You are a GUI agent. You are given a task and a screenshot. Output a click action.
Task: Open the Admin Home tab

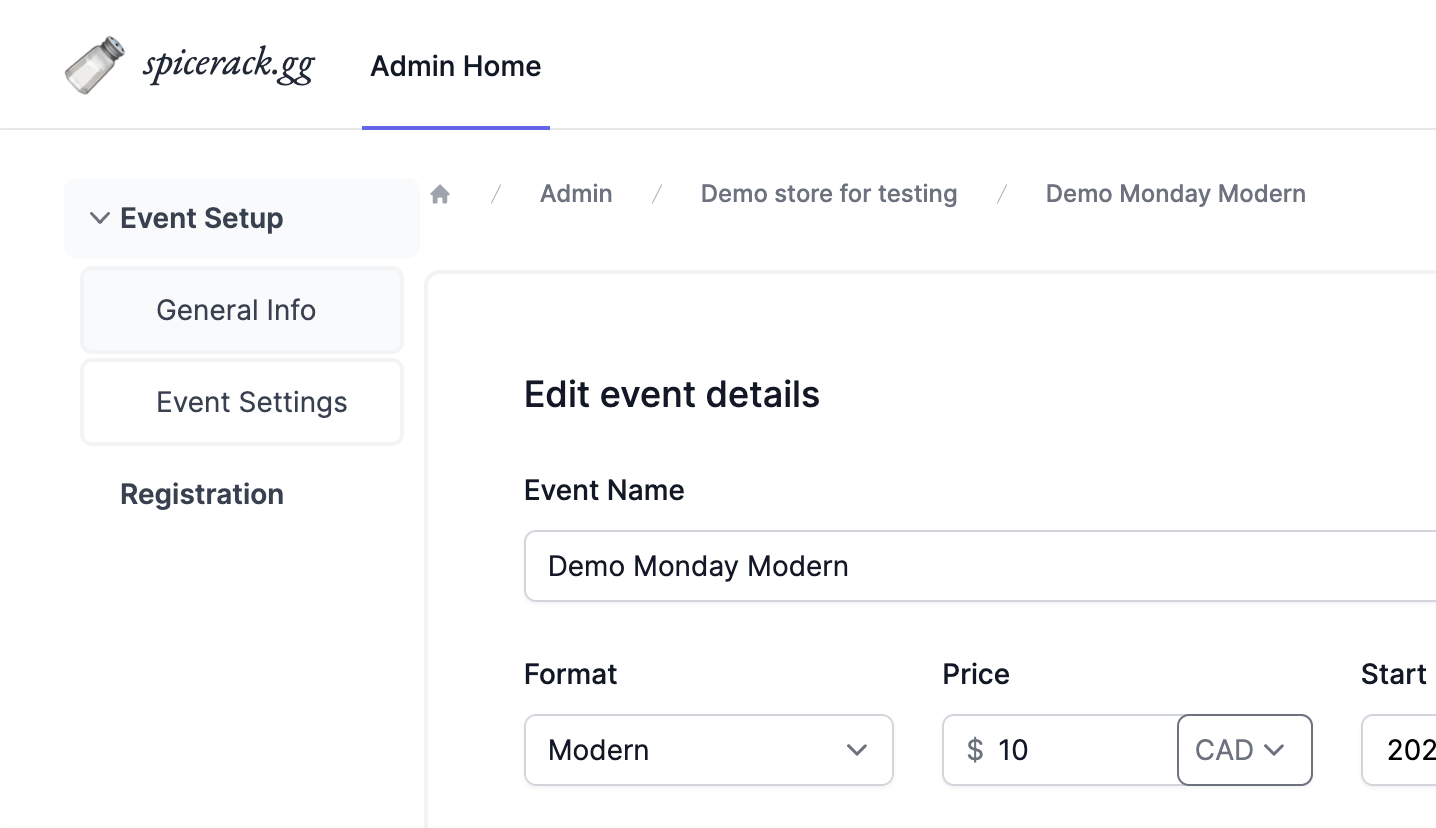coord(455,67)
